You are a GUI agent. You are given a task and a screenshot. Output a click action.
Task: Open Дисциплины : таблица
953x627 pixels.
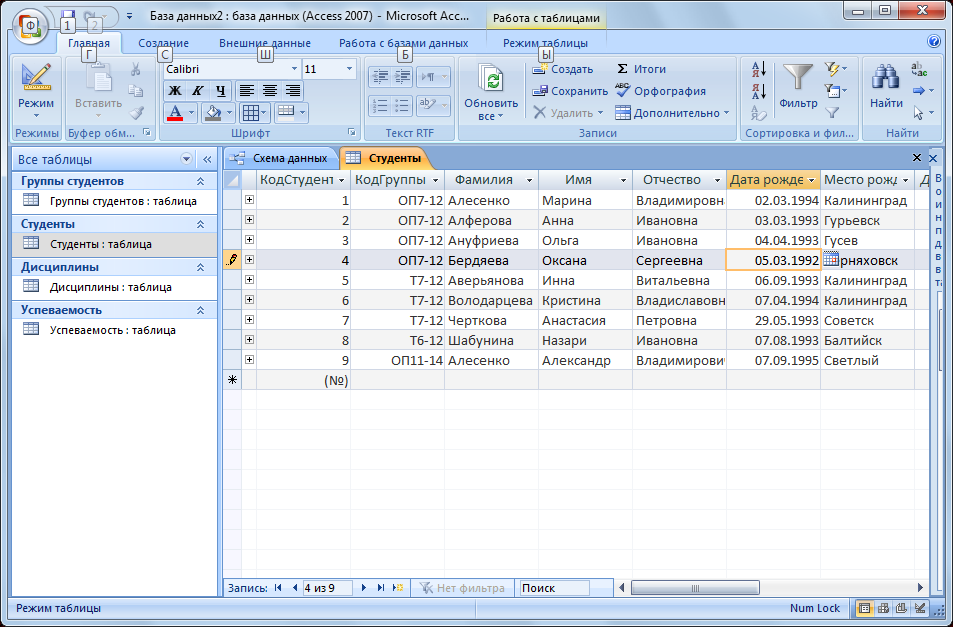[111, 287]
